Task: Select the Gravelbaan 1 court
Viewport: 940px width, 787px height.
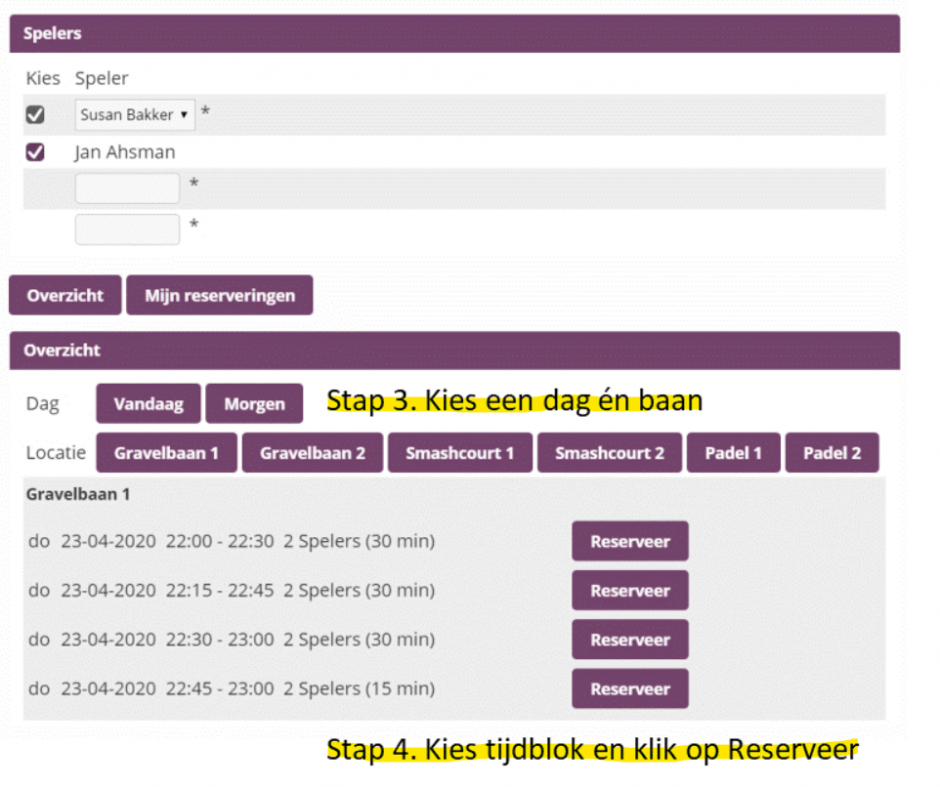Action: pos(166,452)
